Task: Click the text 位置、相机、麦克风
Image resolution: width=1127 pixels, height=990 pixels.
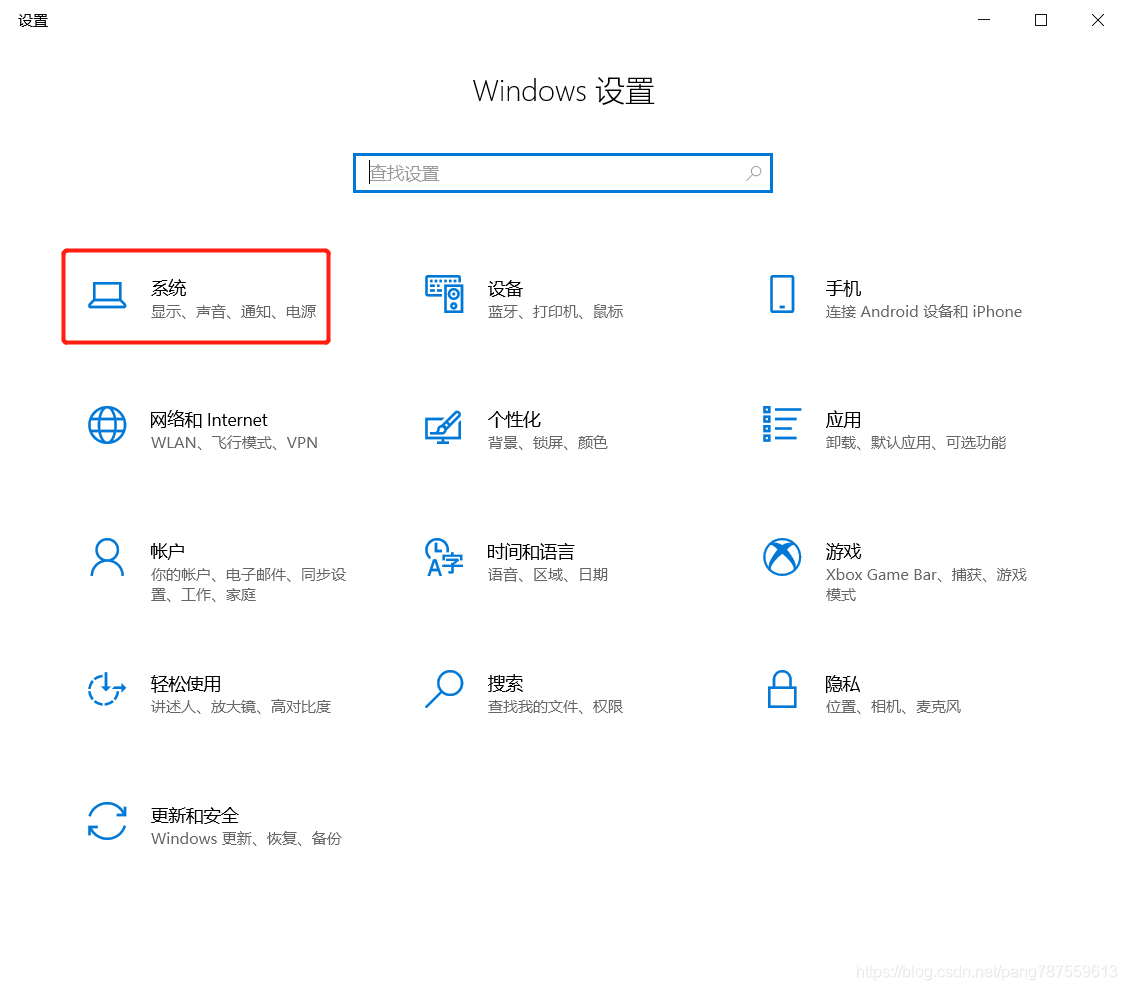Action: [893, 707]
